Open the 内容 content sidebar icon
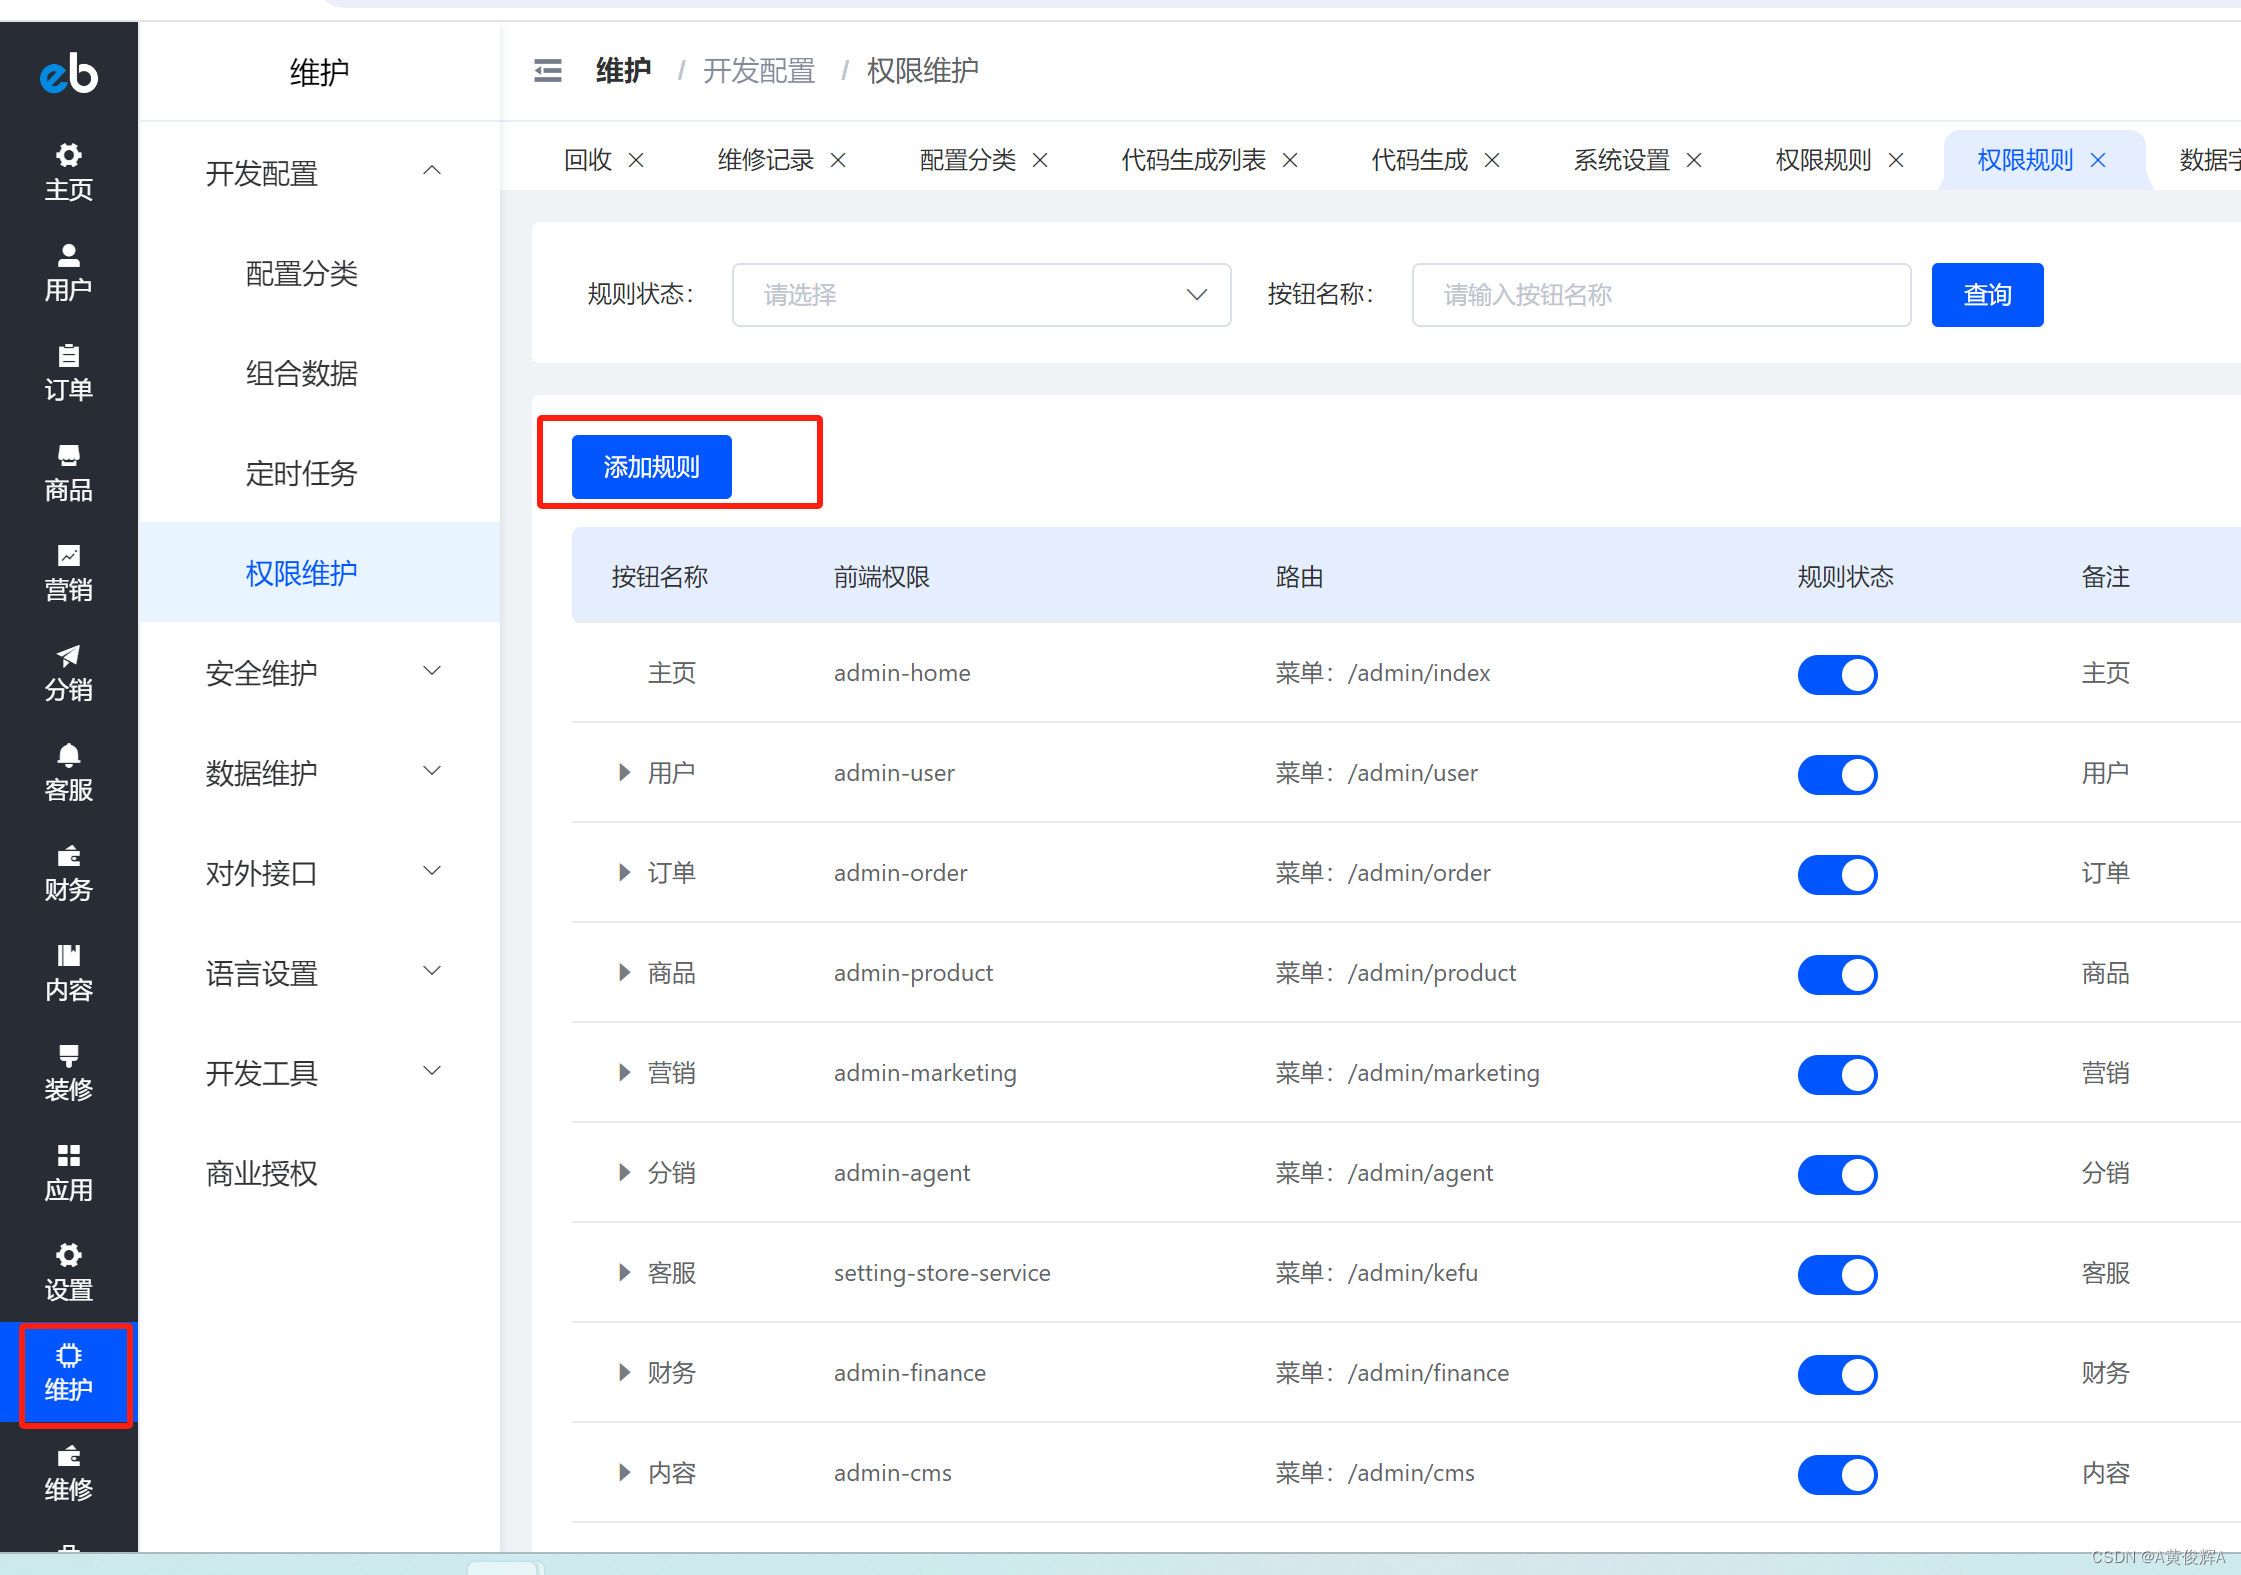 pos(69,972)
